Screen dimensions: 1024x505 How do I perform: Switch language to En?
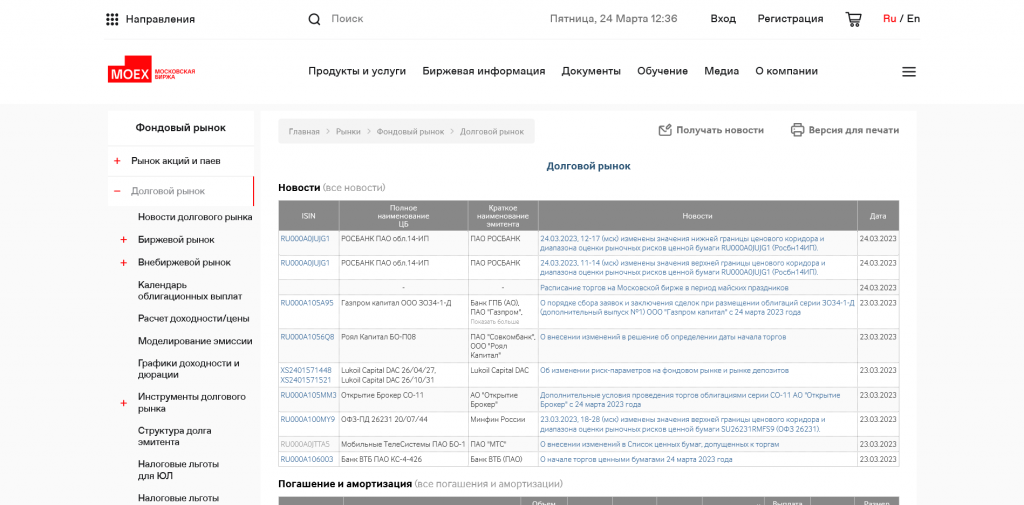click(913, 18)
